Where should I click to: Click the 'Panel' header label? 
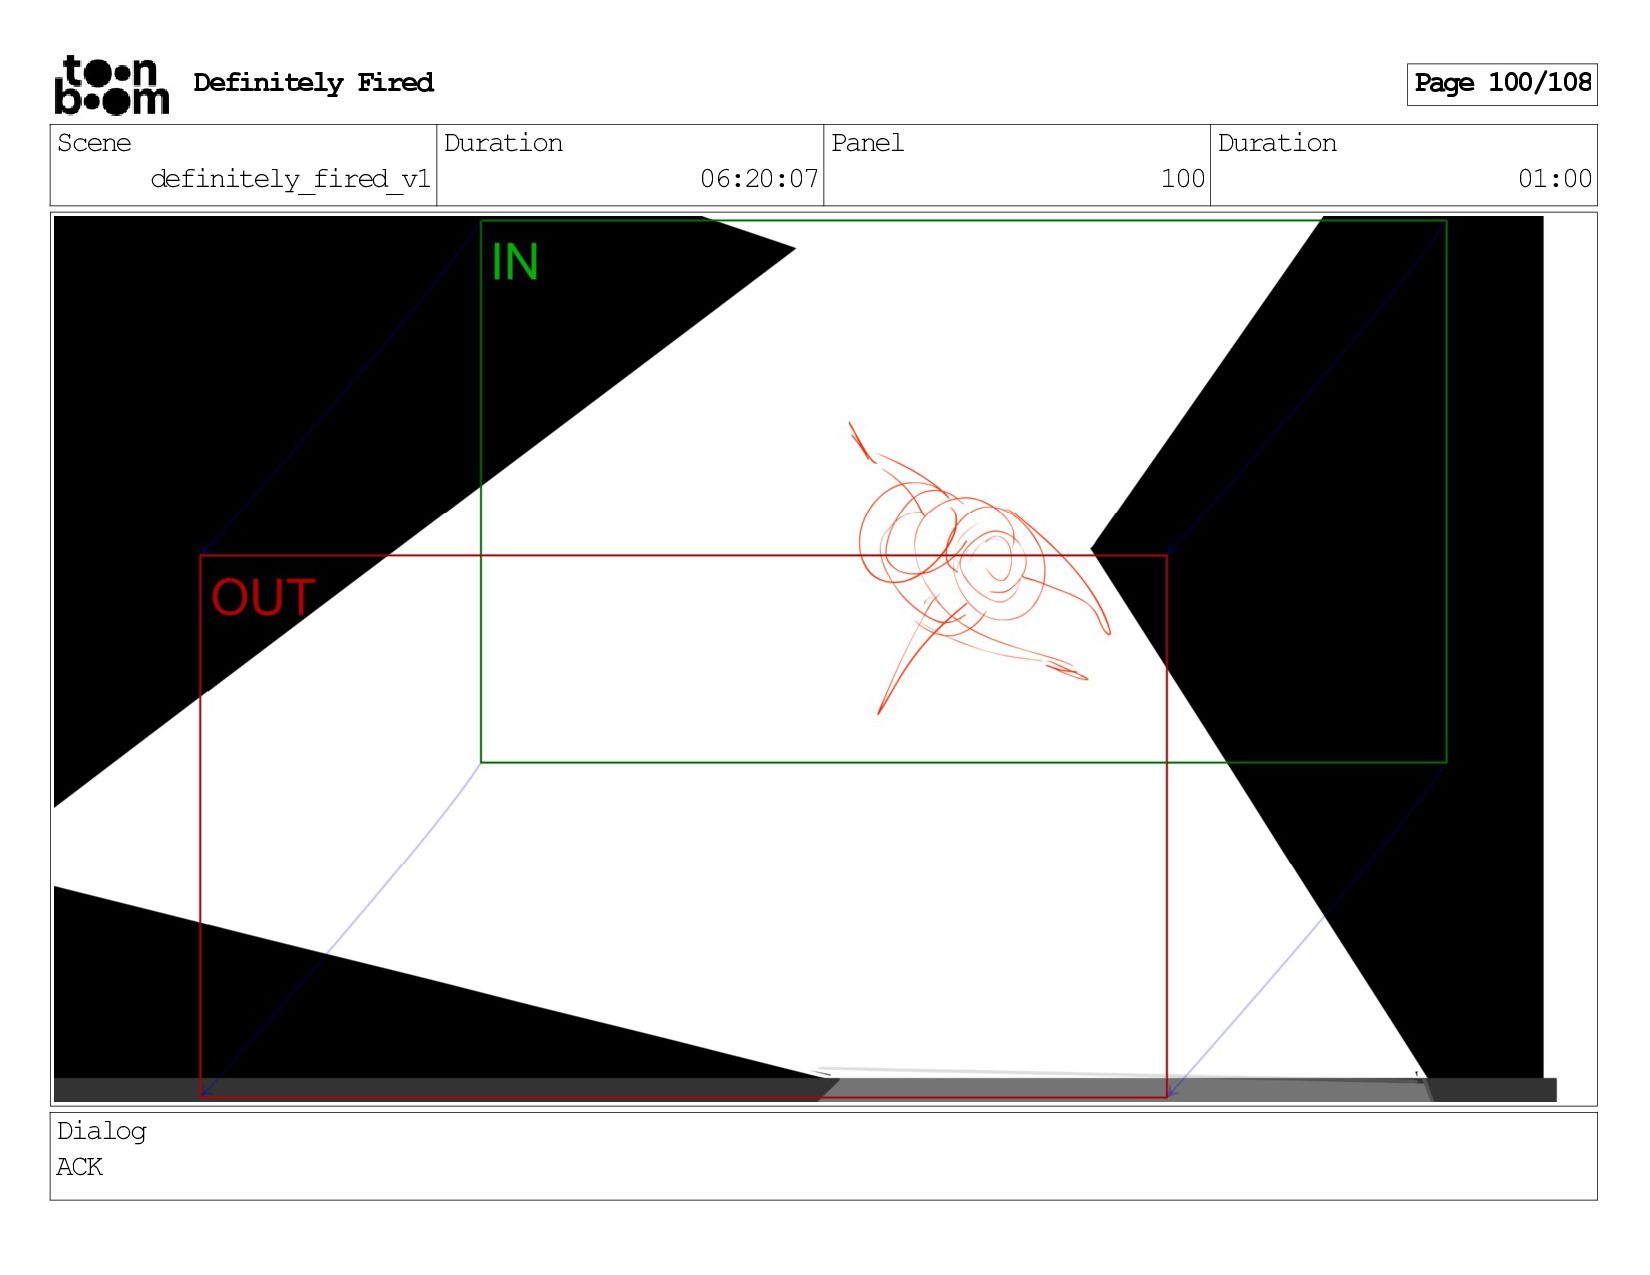pos(867,143)
